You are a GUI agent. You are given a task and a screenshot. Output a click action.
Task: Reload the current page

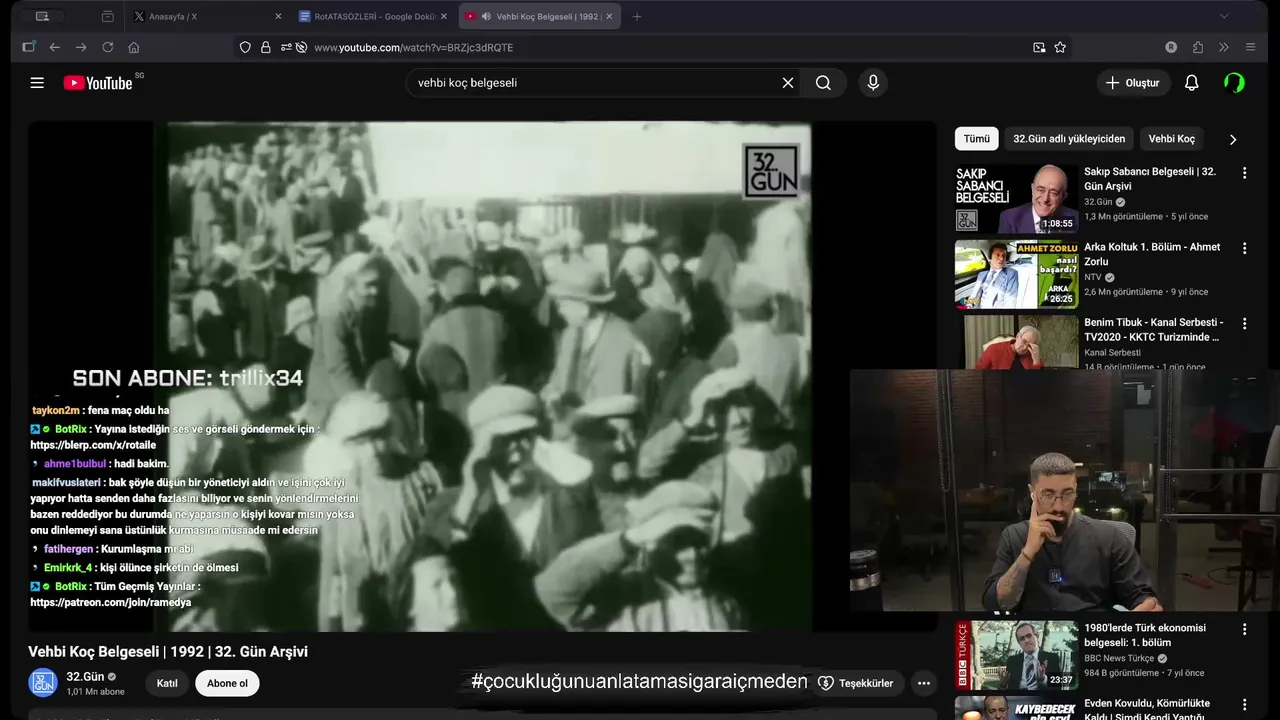click(108, 47)
